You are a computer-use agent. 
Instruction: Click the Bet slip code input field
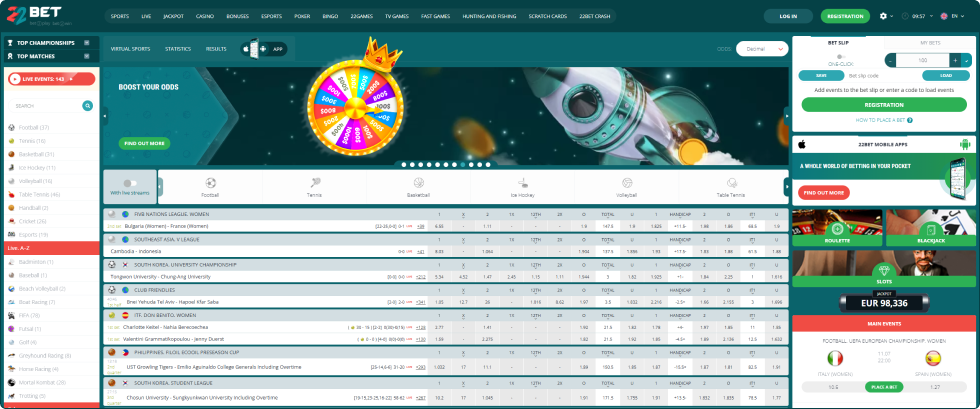click(883, 76)
